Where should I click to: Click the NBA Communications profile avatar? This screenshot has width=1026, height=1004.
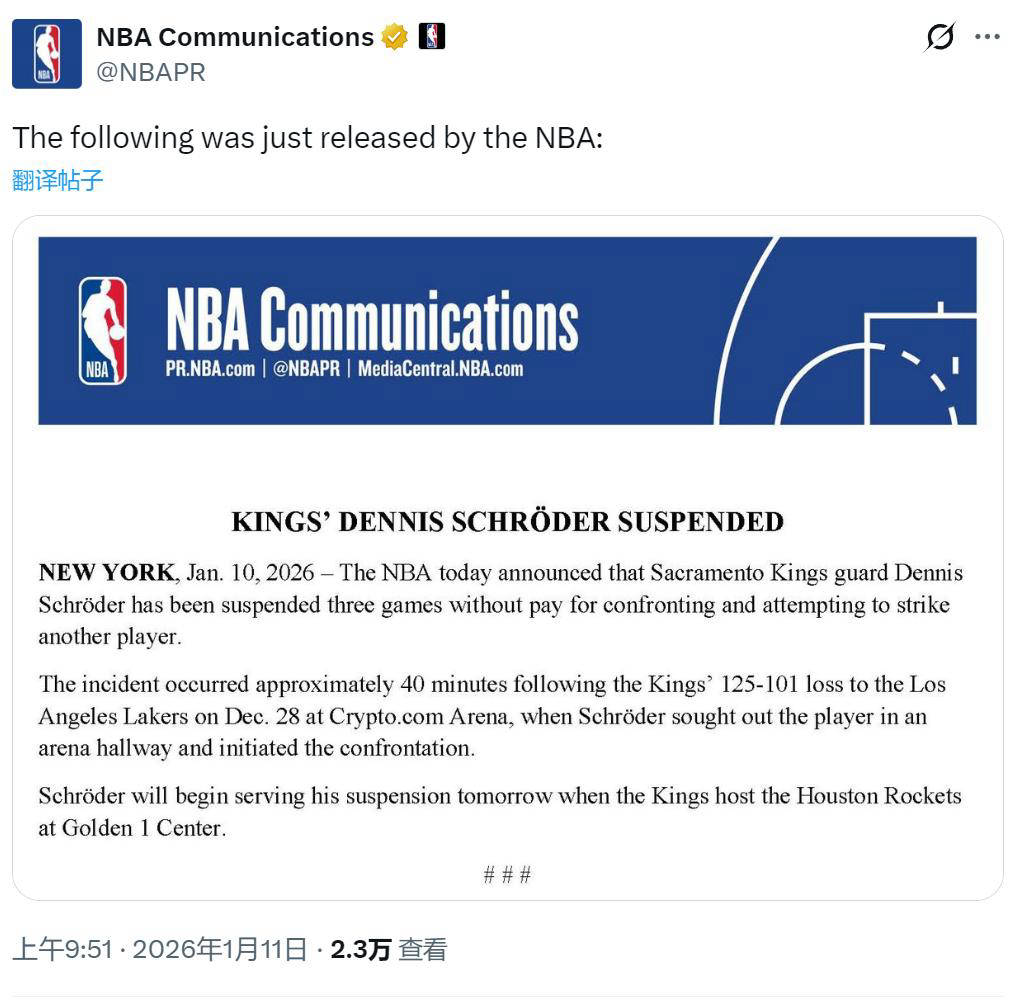(46, 54)
